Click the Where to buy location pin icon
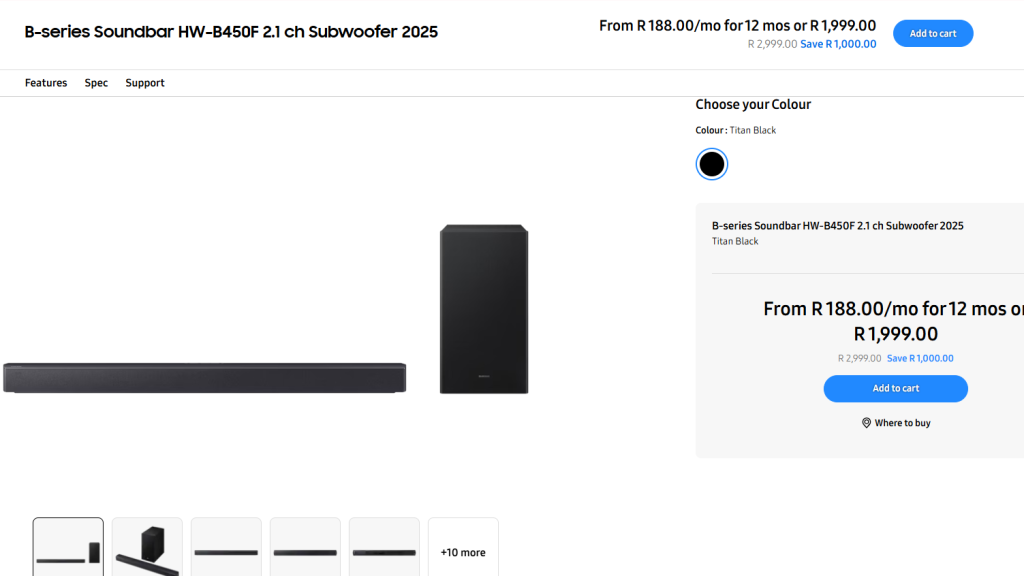Image resolution: width=1024 pixels, height=576 pixels. coord(866,423)
